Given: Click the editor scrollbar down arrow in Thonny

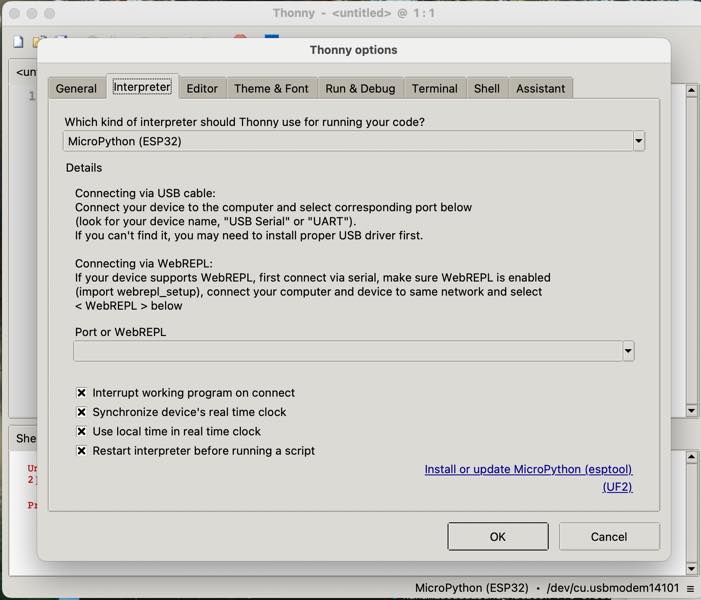Looking at the screenshot, I should click(692, 410).
